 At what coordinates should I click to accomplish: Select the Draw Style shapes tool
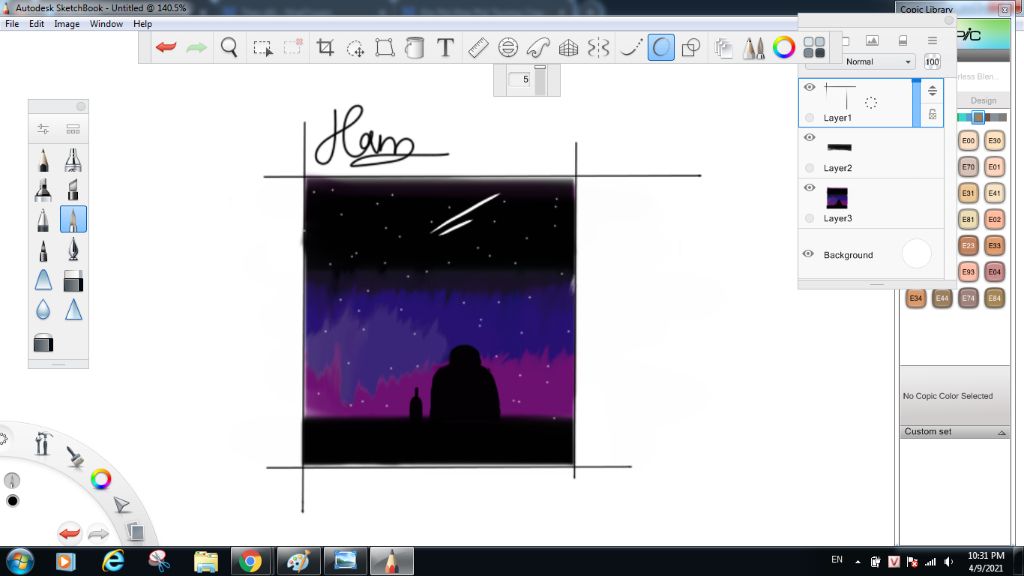[690, 47]
